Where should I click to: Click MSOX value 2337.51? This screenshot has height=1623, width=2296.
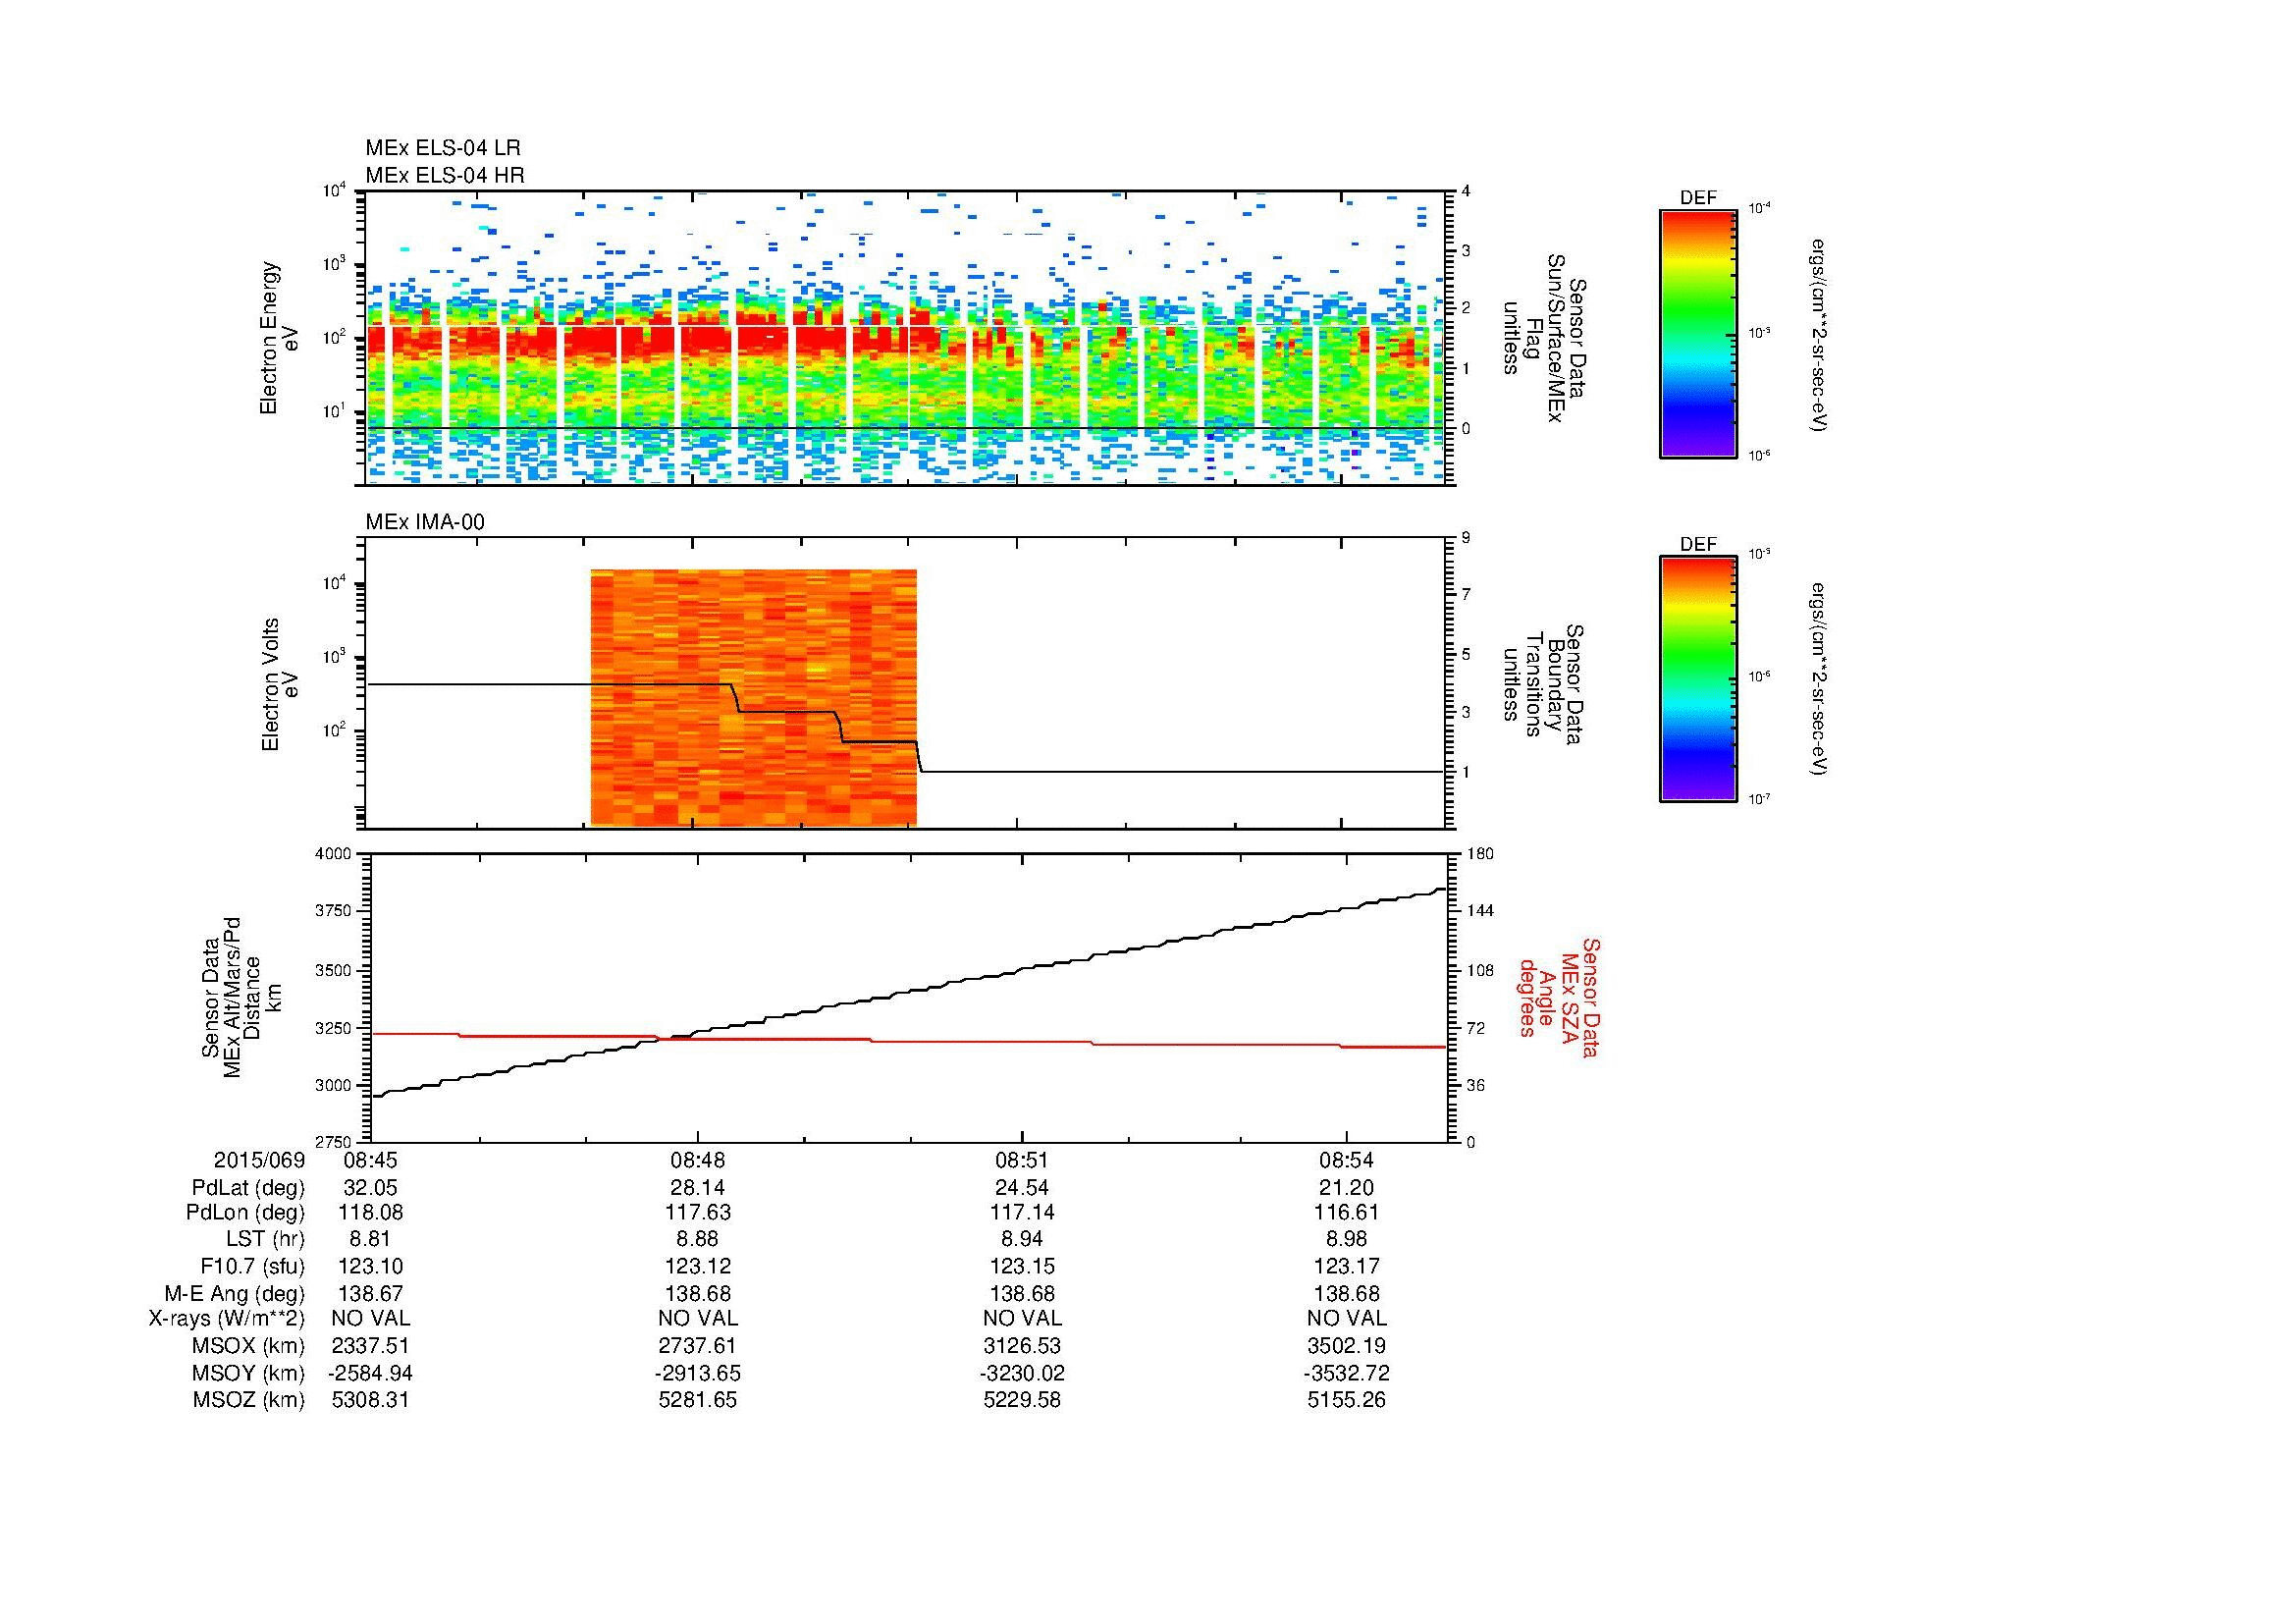pyautogui.click(x=370, y=1347)
